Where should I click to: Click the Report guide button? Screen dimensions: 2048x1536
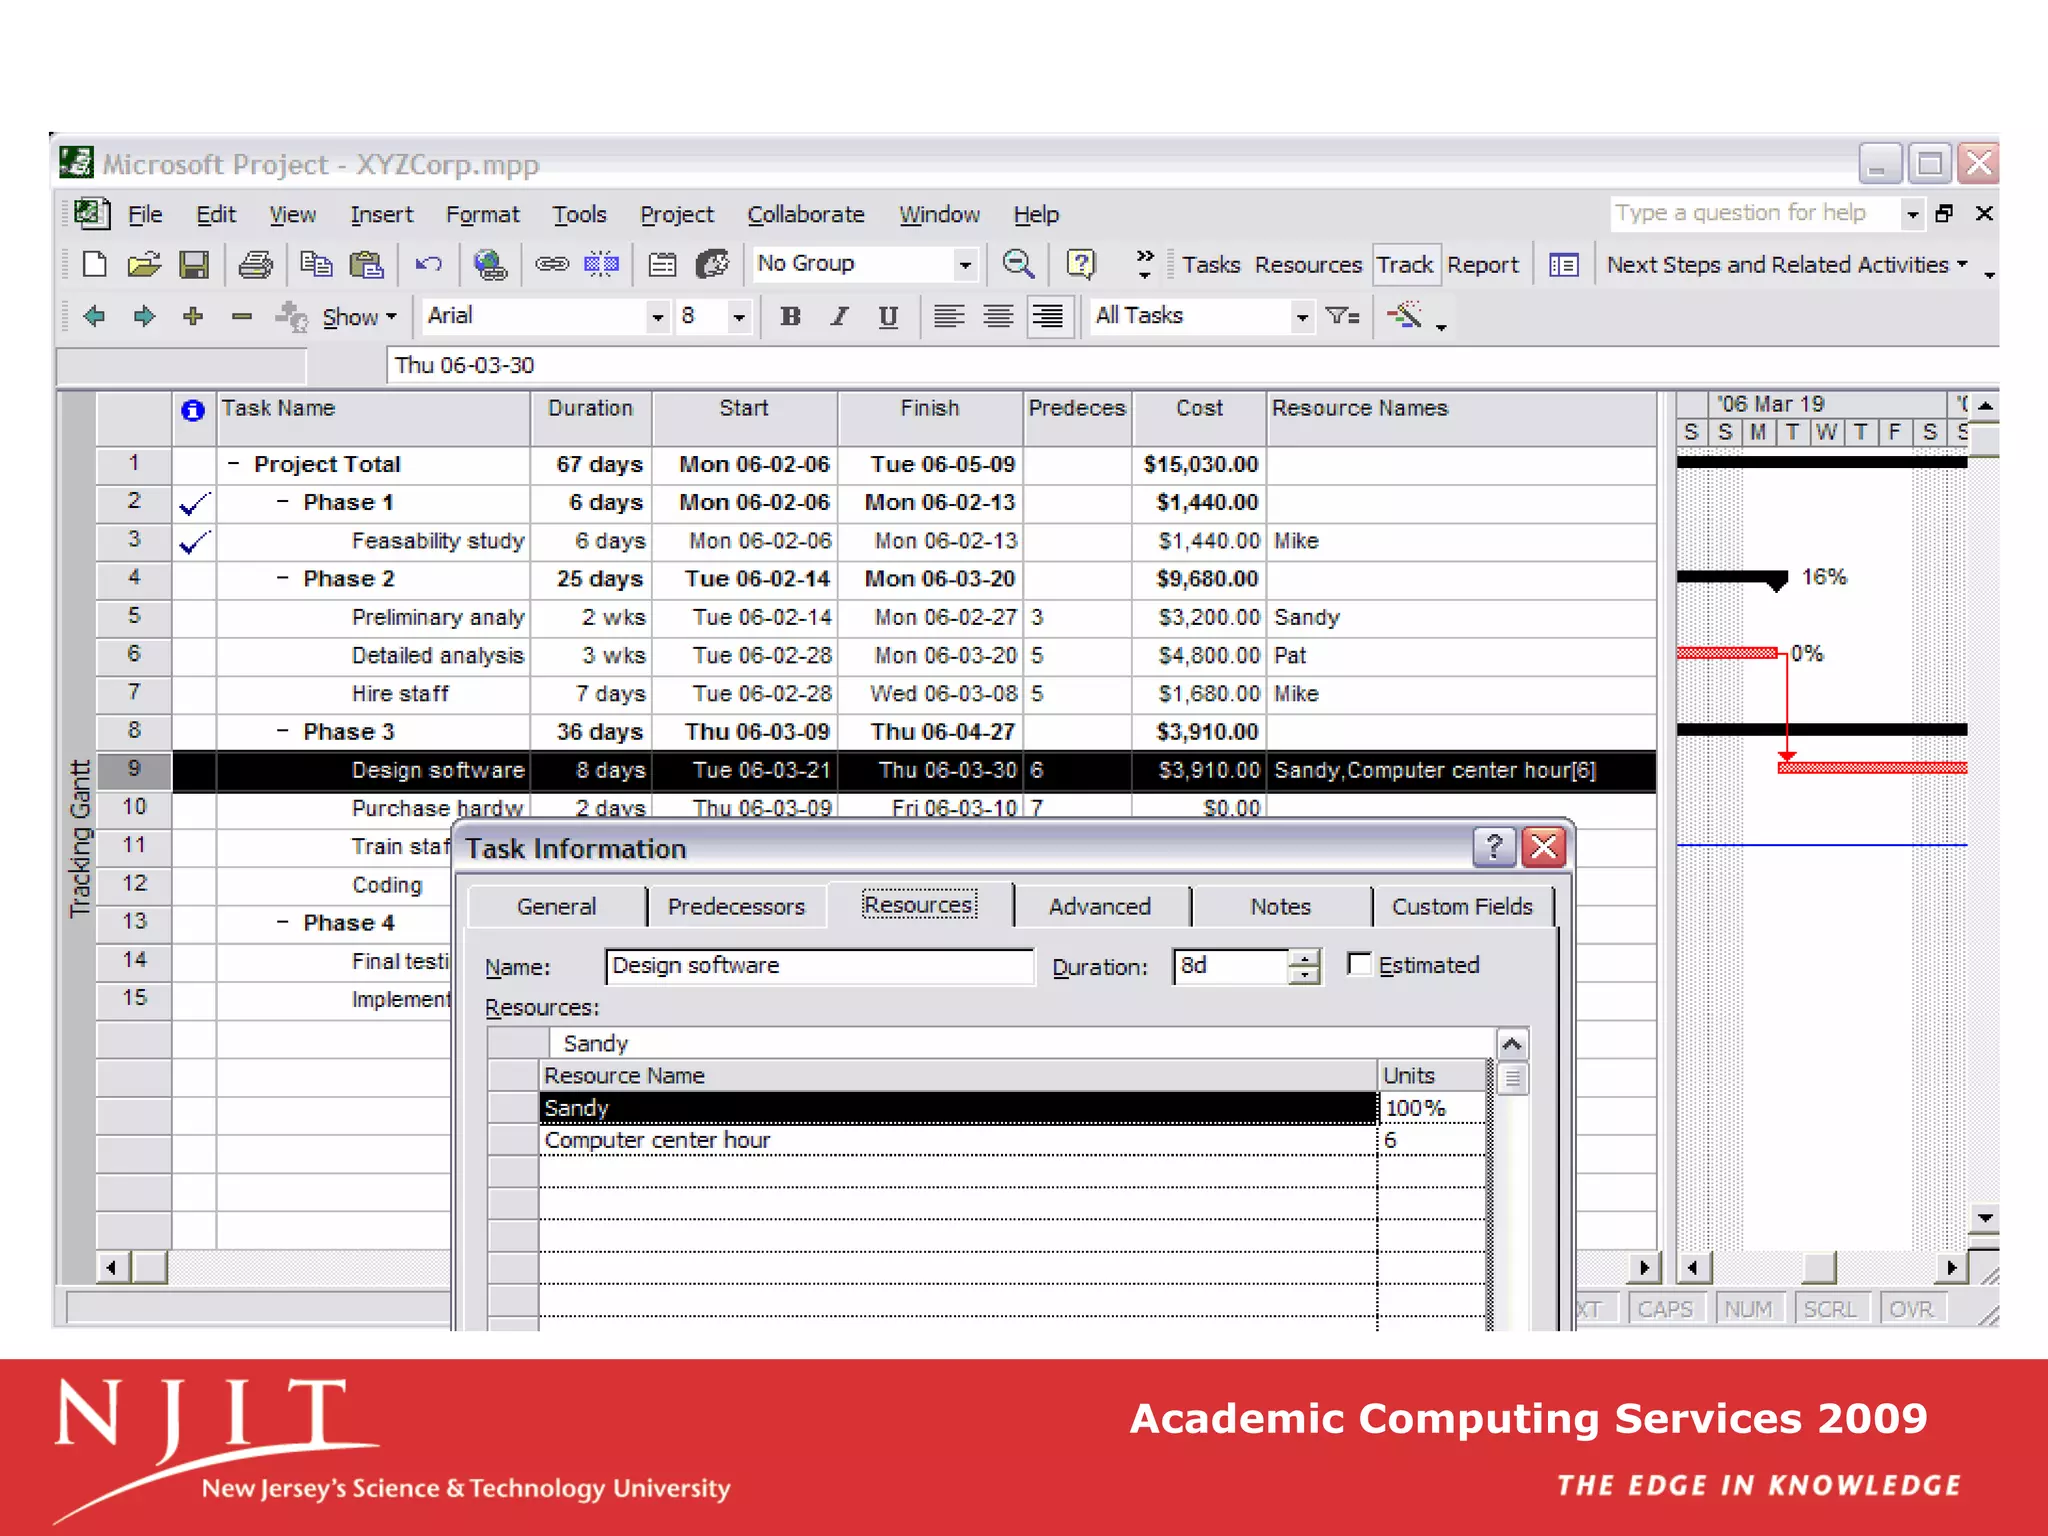tap(1482, 265)
